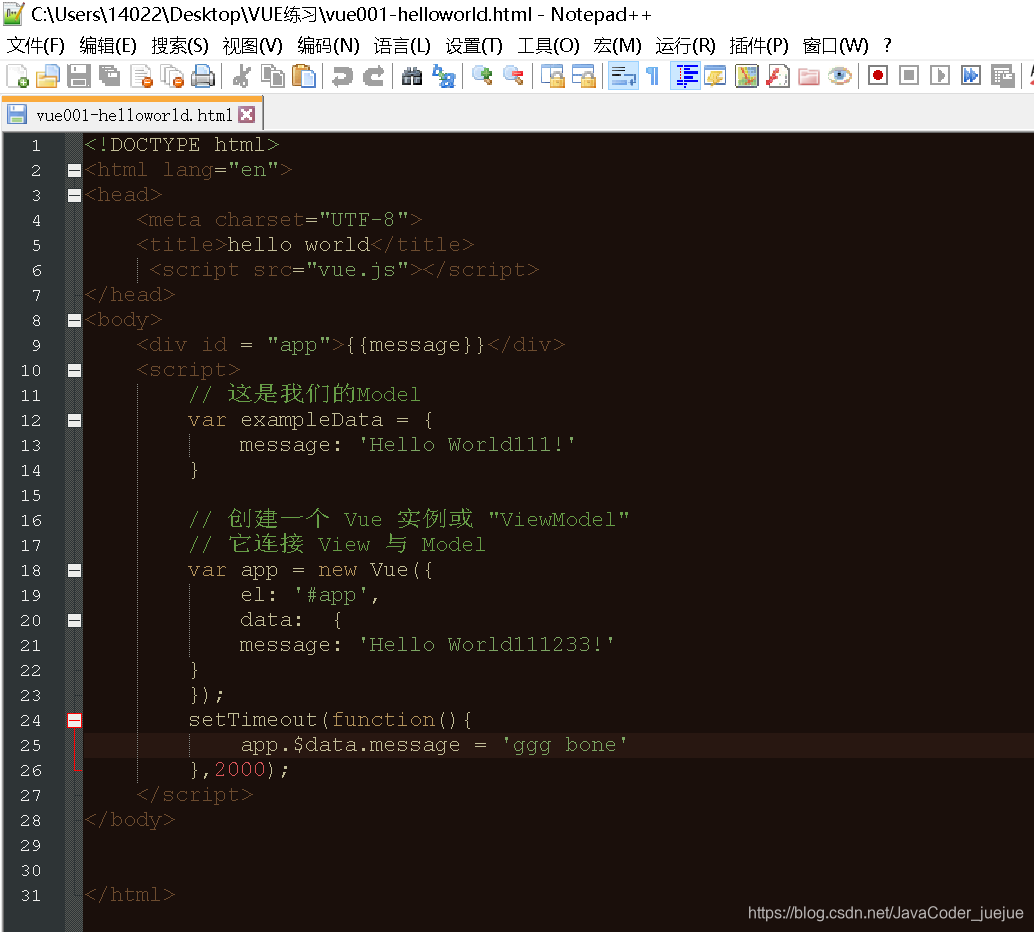Click the Zoom Out magnifier icon

(513, 76)
